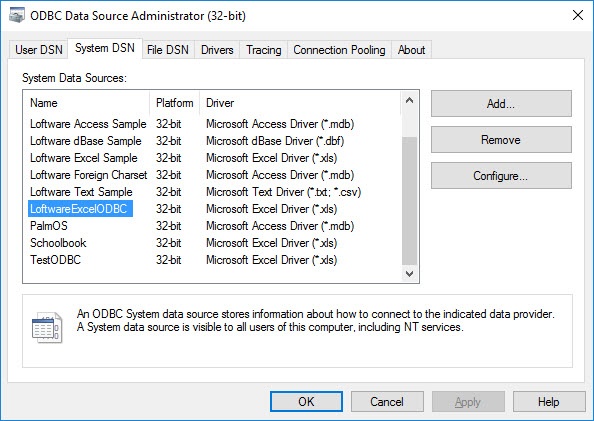The image size is (594, 421).
Task: Click the Cancel button
Action: coord(387,401)
